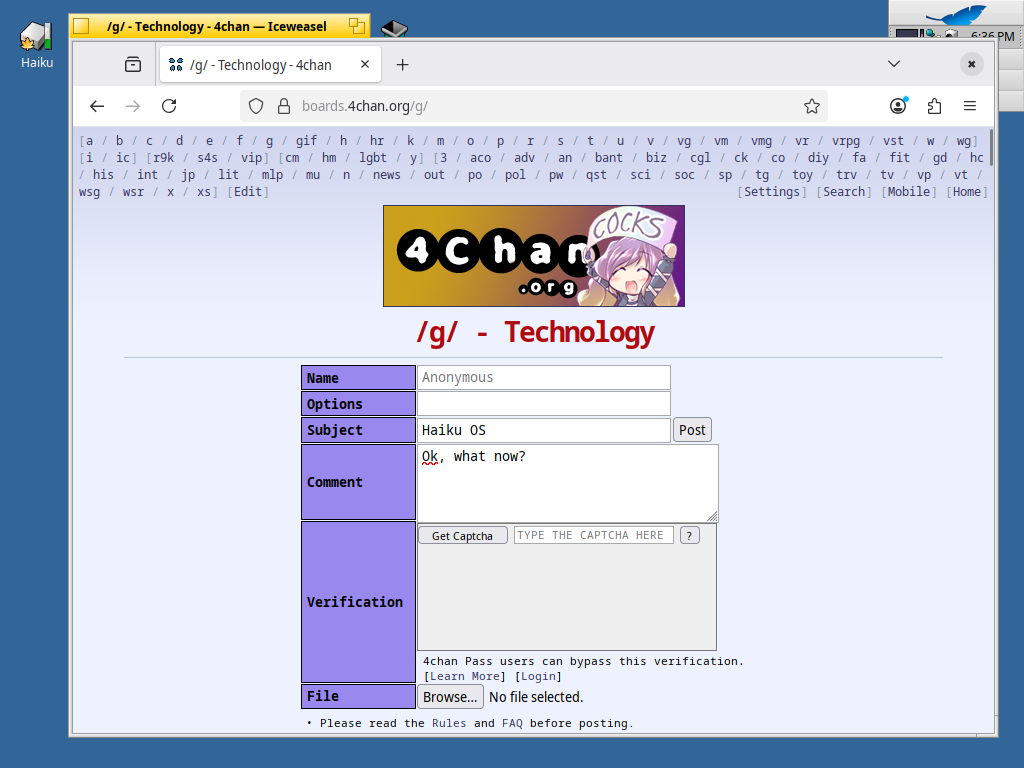Screen dimensions: 1024x768
Task: Open the Search link
Action: 844,191
